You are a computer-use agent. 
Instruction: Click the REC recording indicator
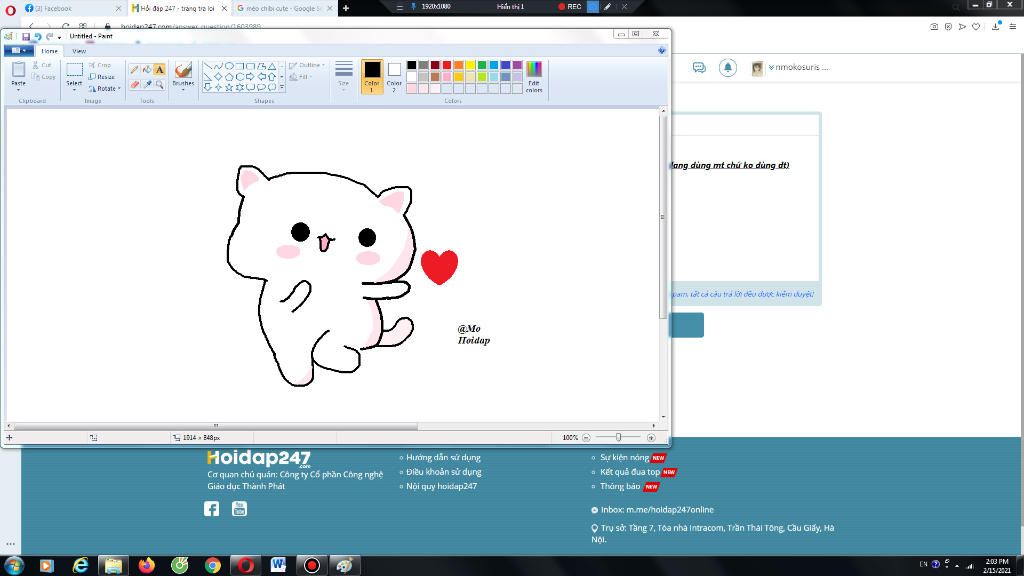(569, 7)
